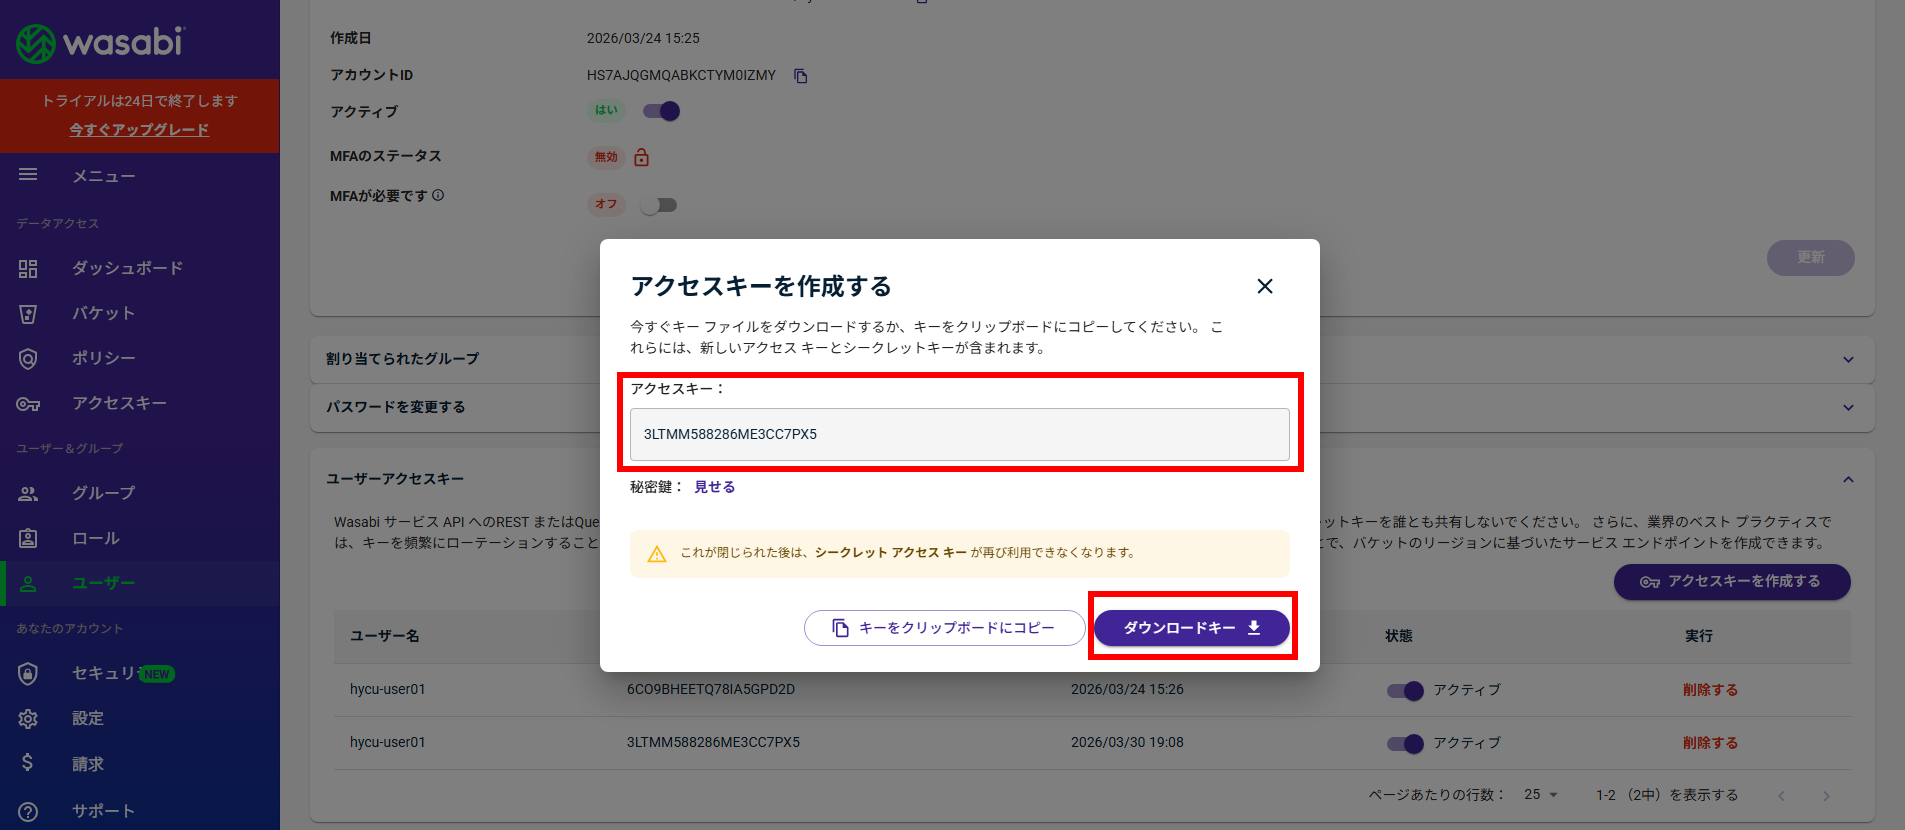Go to next page of access keys
The image size is (1905, 830).
[x=1825, y=796]
